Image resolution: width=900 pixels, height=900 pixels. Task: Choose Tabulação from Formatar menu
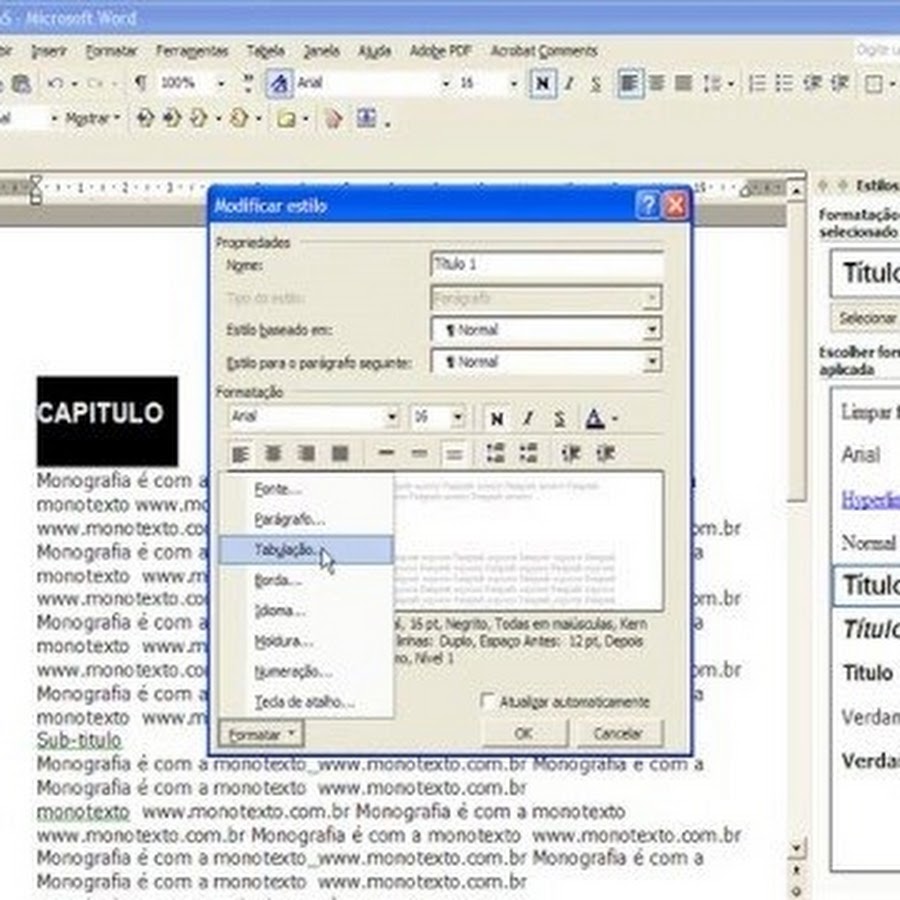[288, 550]
